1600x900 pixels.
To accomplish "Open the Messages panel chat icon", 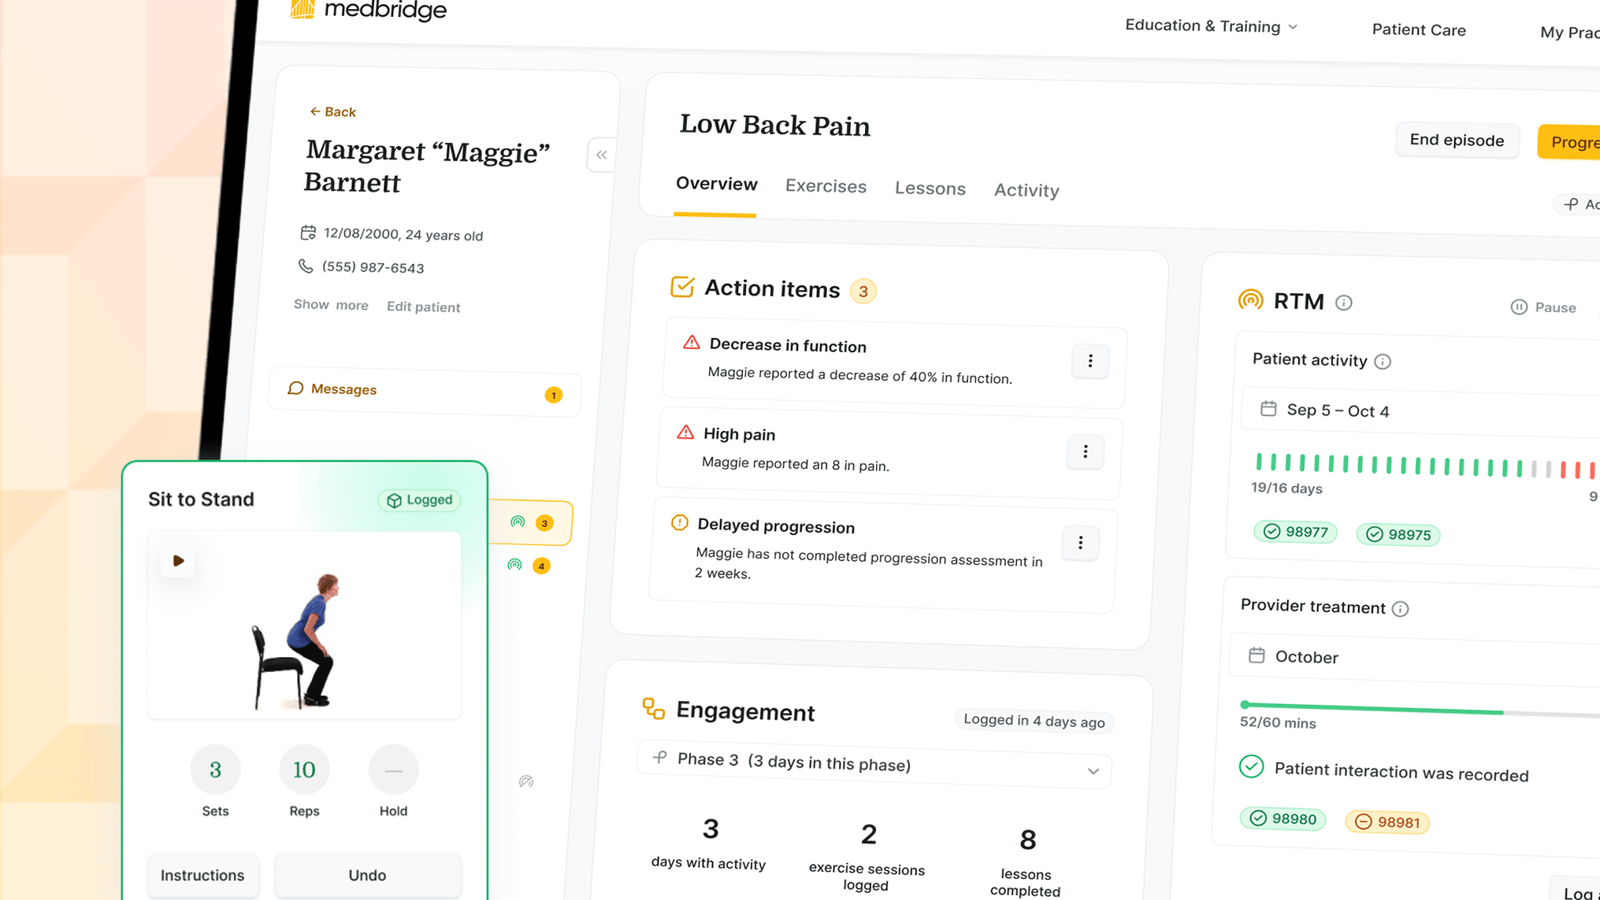I will 295,389.
